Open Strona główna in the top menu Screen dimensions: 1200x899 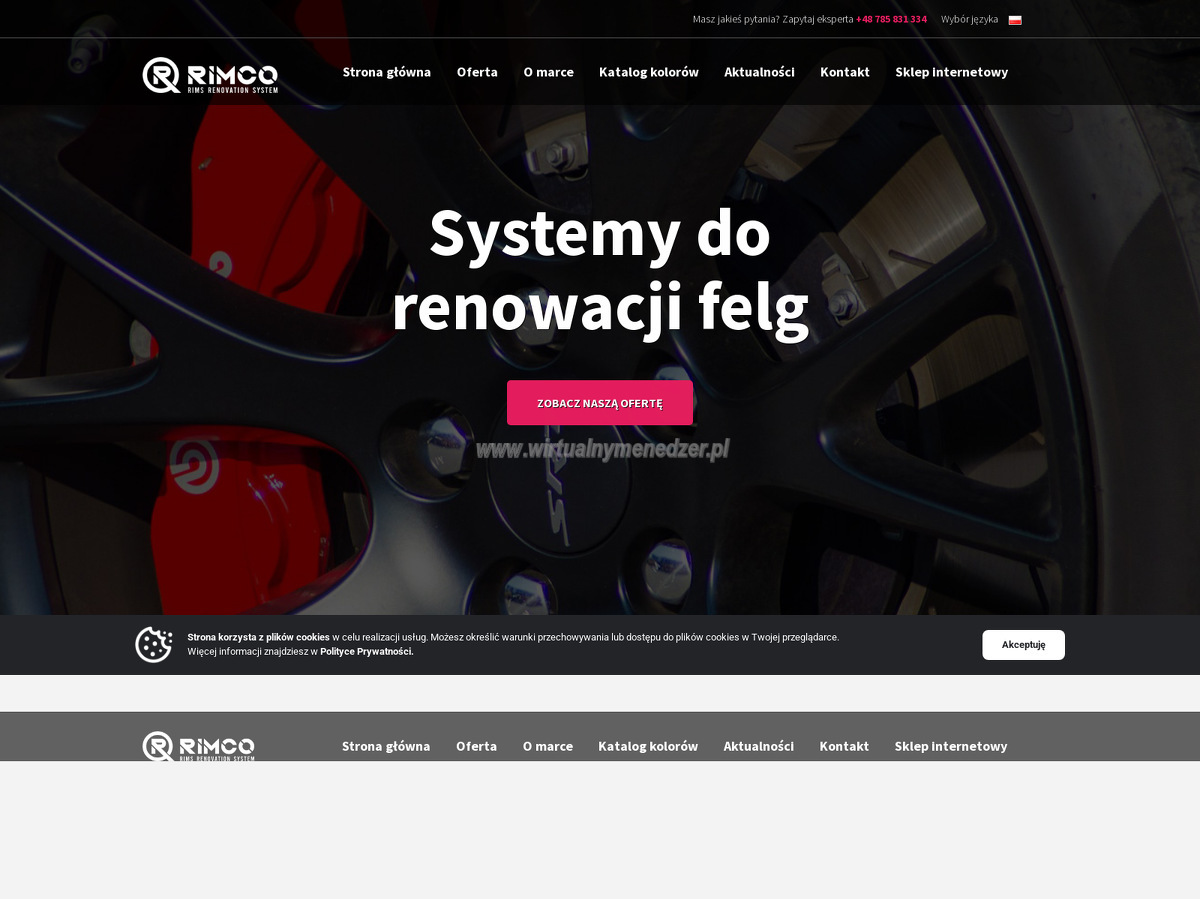(x=387, y=72)
